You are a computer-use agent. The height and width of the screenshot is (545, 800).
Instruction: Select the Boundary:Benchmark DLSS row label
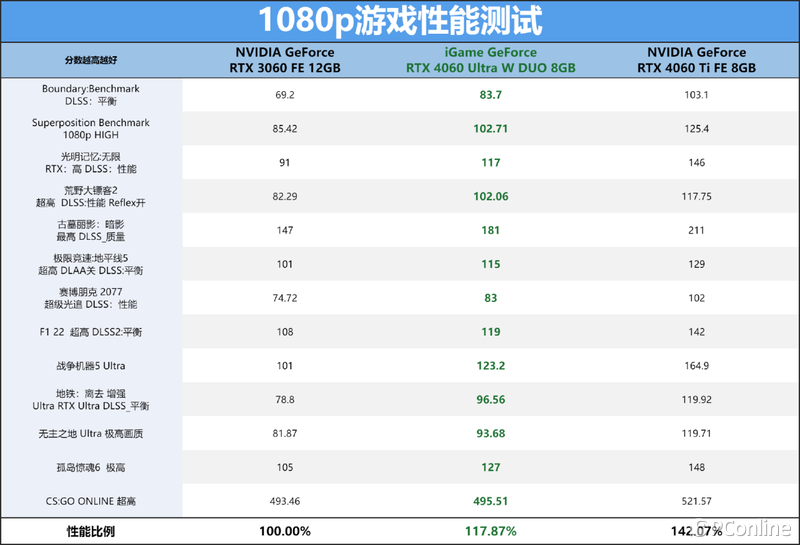[91, 95]
